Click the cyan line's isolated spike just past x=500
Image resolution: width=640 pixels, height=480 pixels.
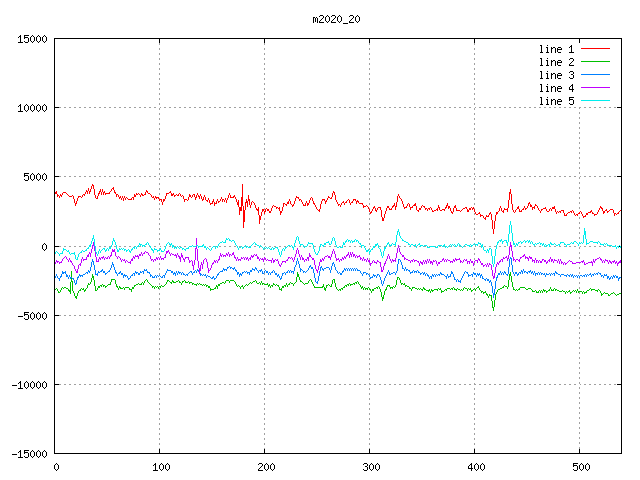coord(584,236)
